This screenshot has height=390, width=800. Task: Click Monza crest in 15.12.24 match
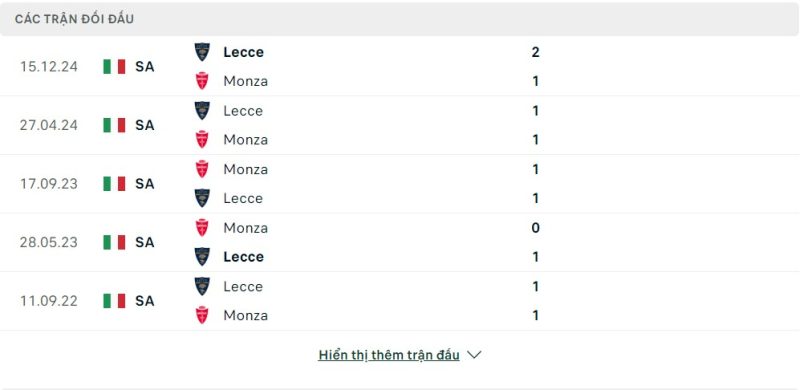click(202, 81)
